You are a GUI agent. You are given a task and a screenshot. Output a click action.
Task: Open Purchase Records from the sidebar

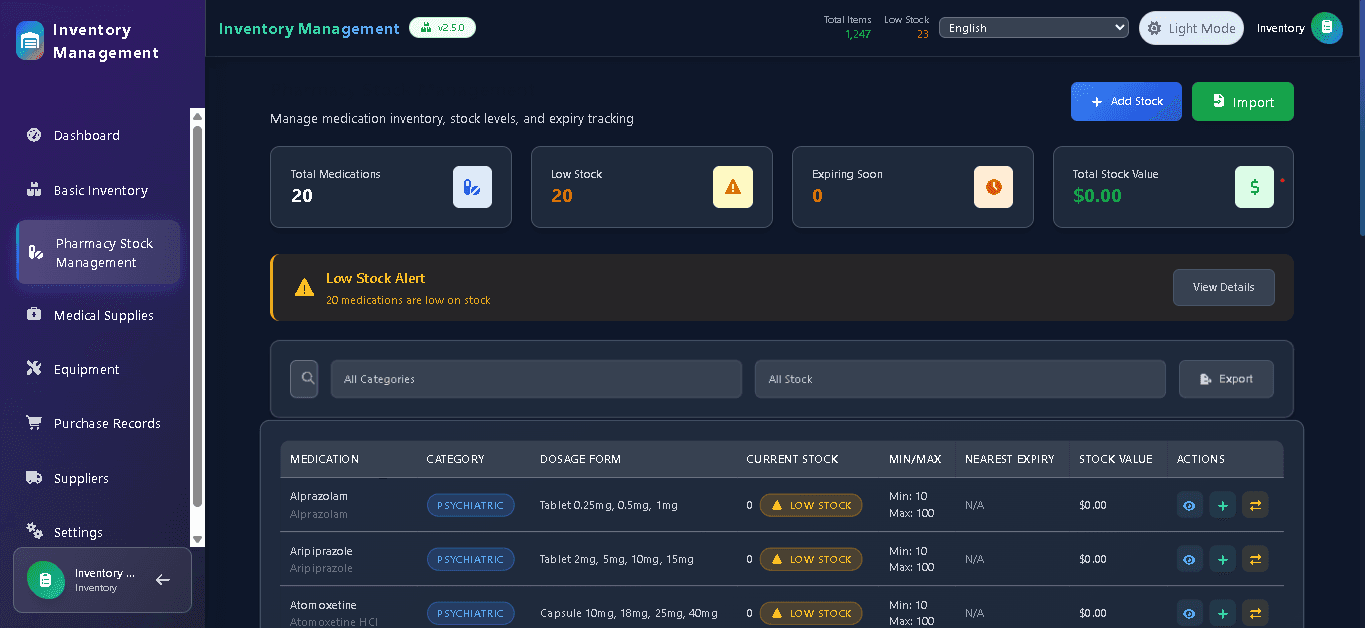coord(106,423)
